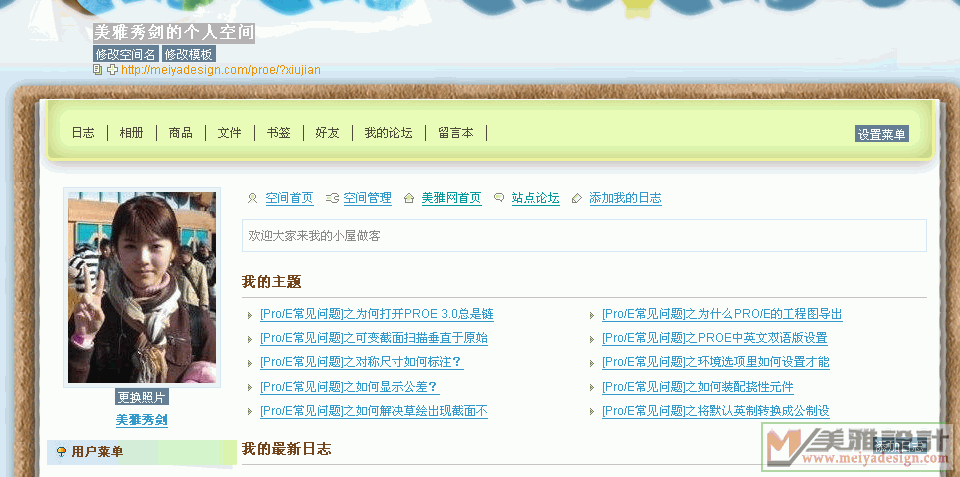
Task: Click arrow bullet before 对称尺寸如何标注
Action: click(x=250, y=363)
